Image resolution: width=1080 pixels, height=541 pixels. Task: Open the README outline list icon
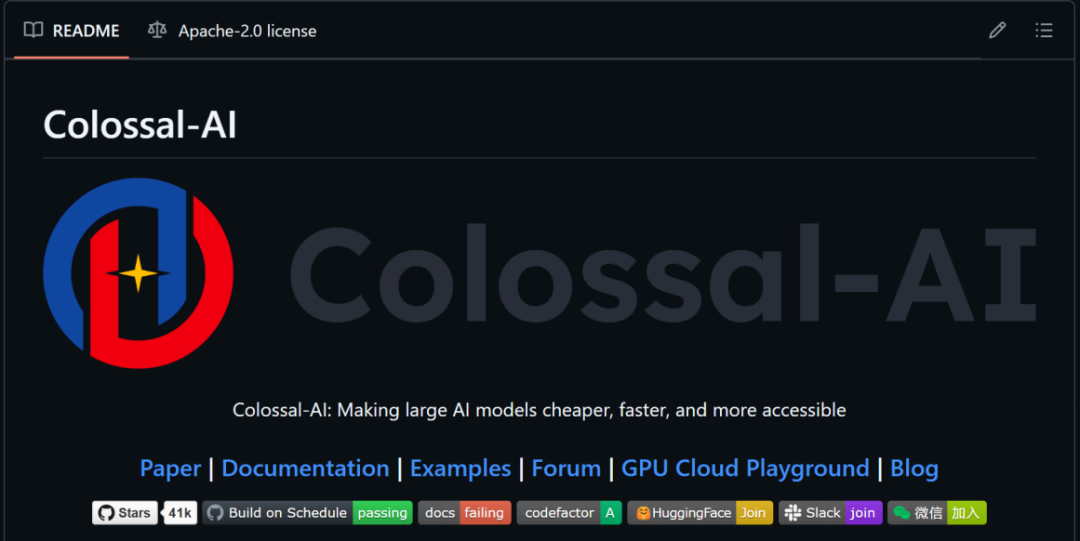pyautogui.click(x=1043, y=30)
